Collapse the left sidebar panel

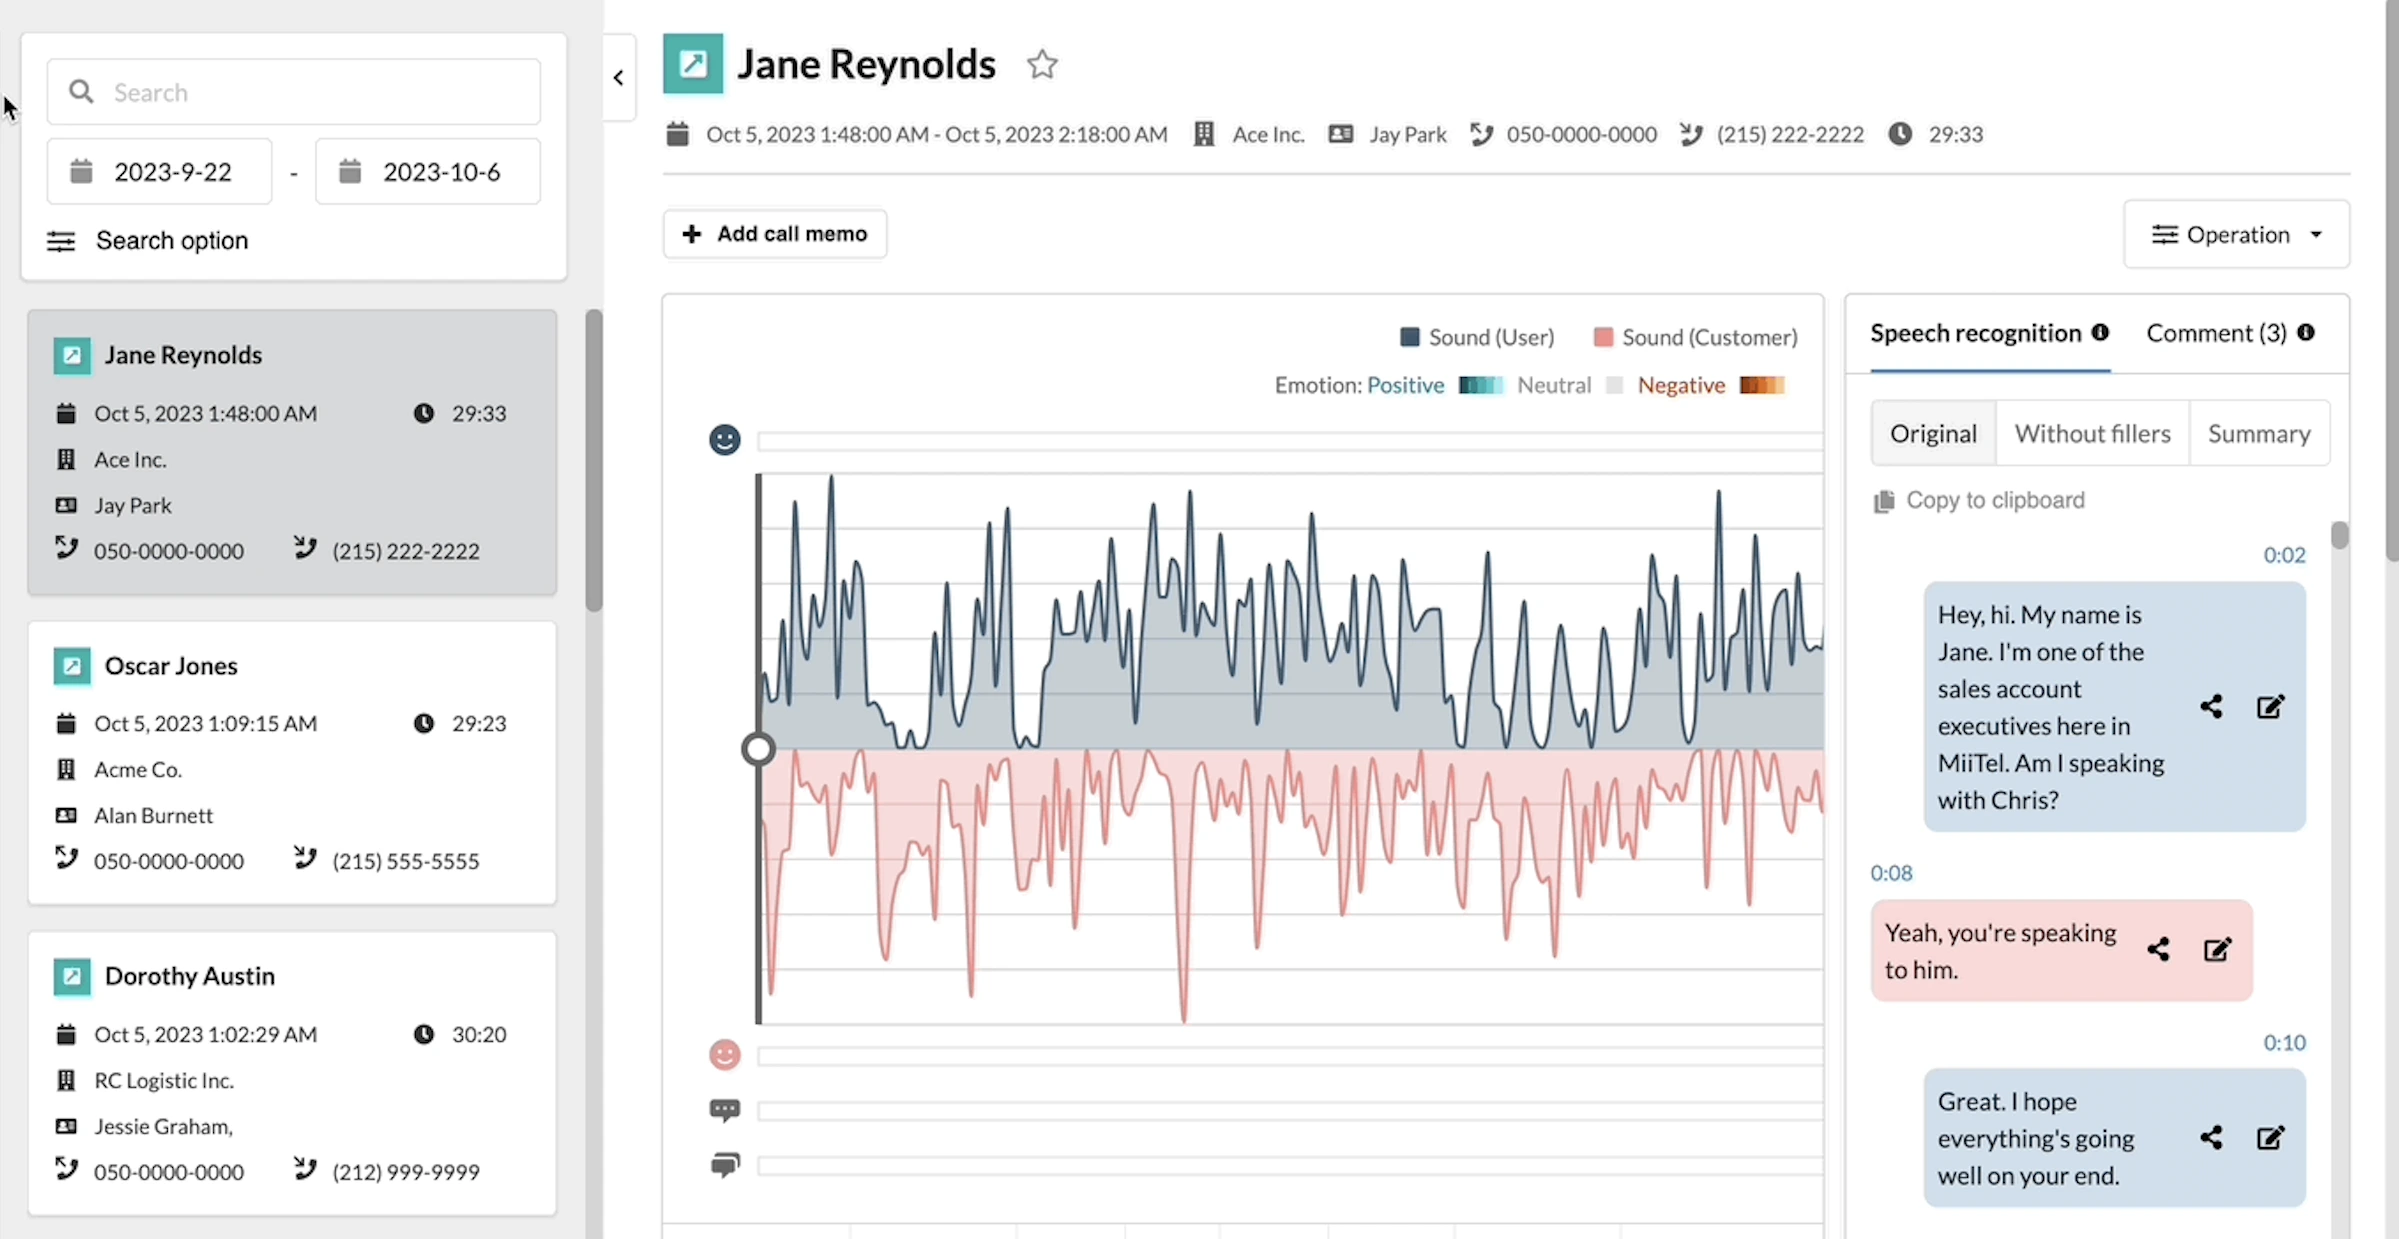point(618,76)
